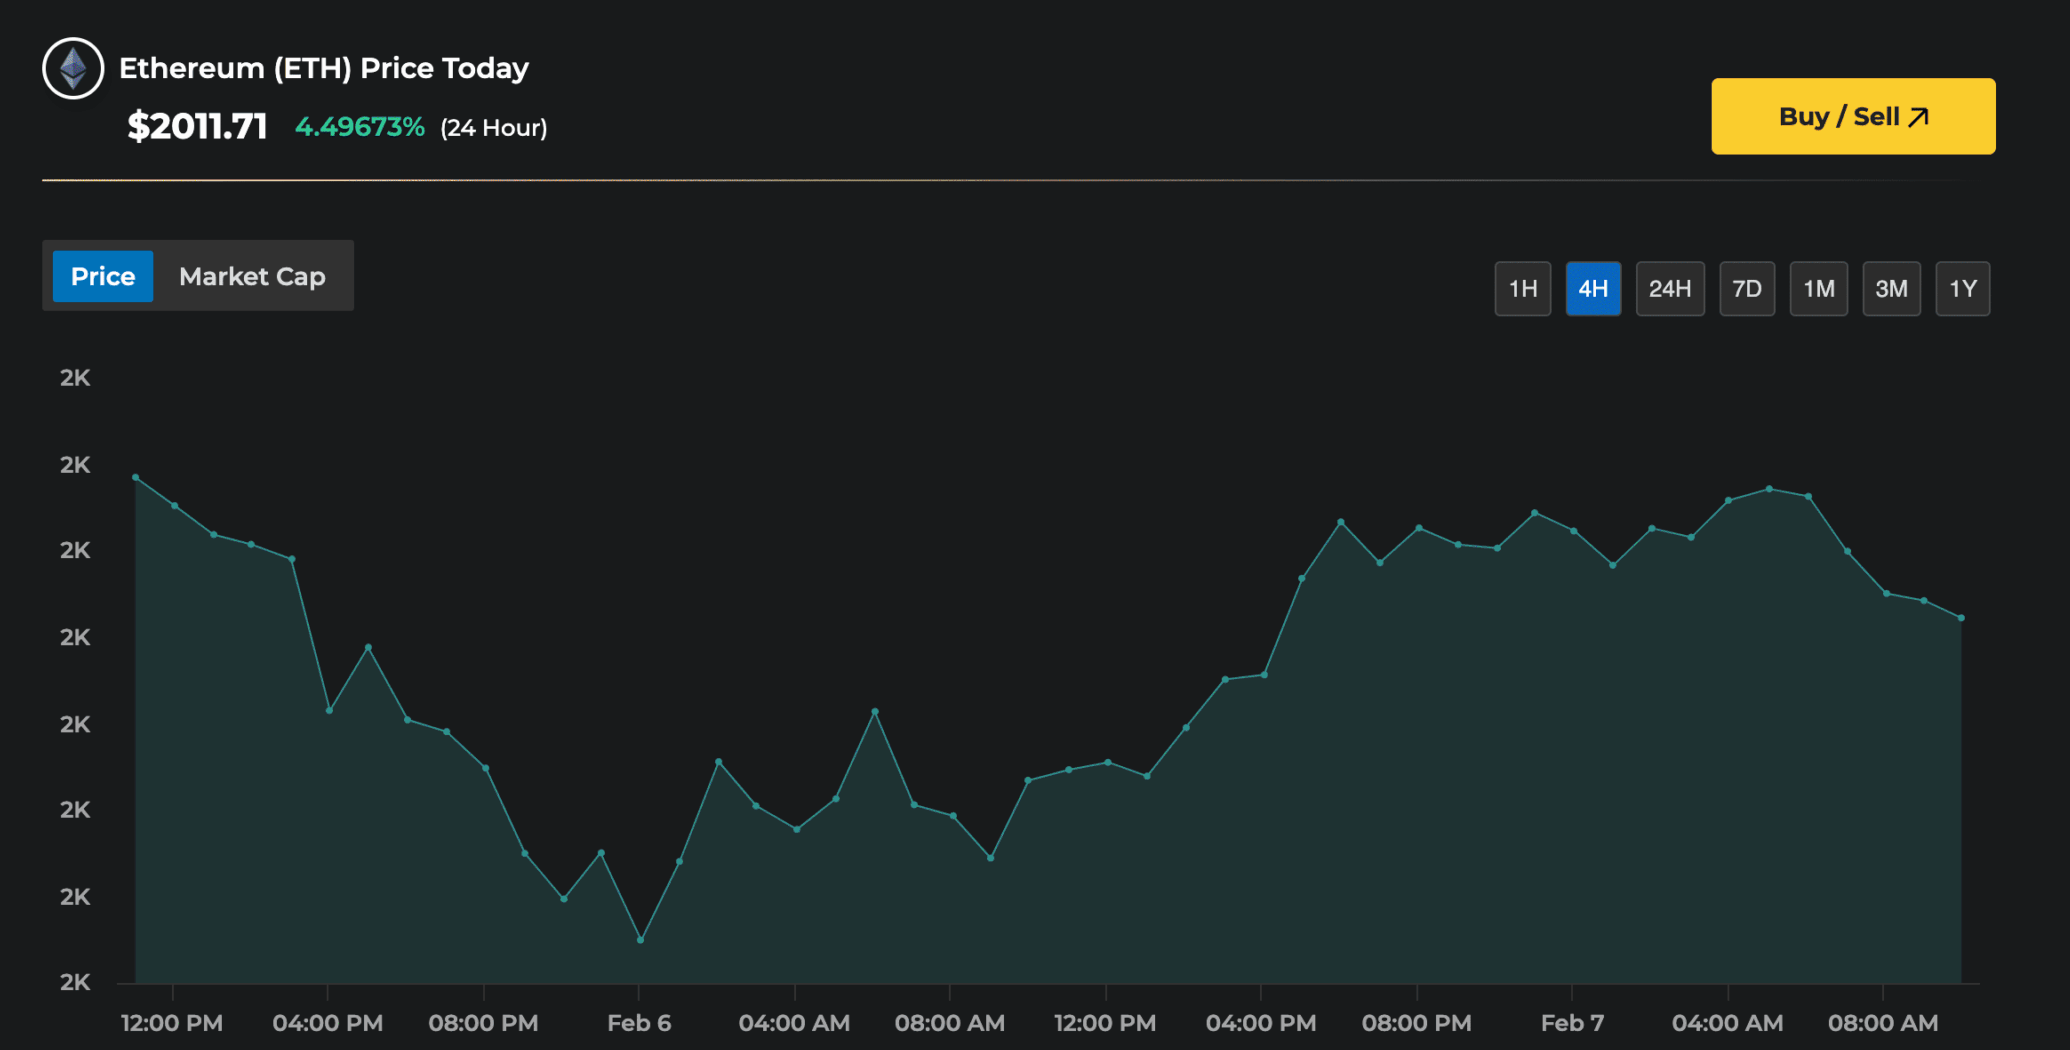Click the lowest data point on chart
2070x1050 pixels.
(x=640, y=940)
